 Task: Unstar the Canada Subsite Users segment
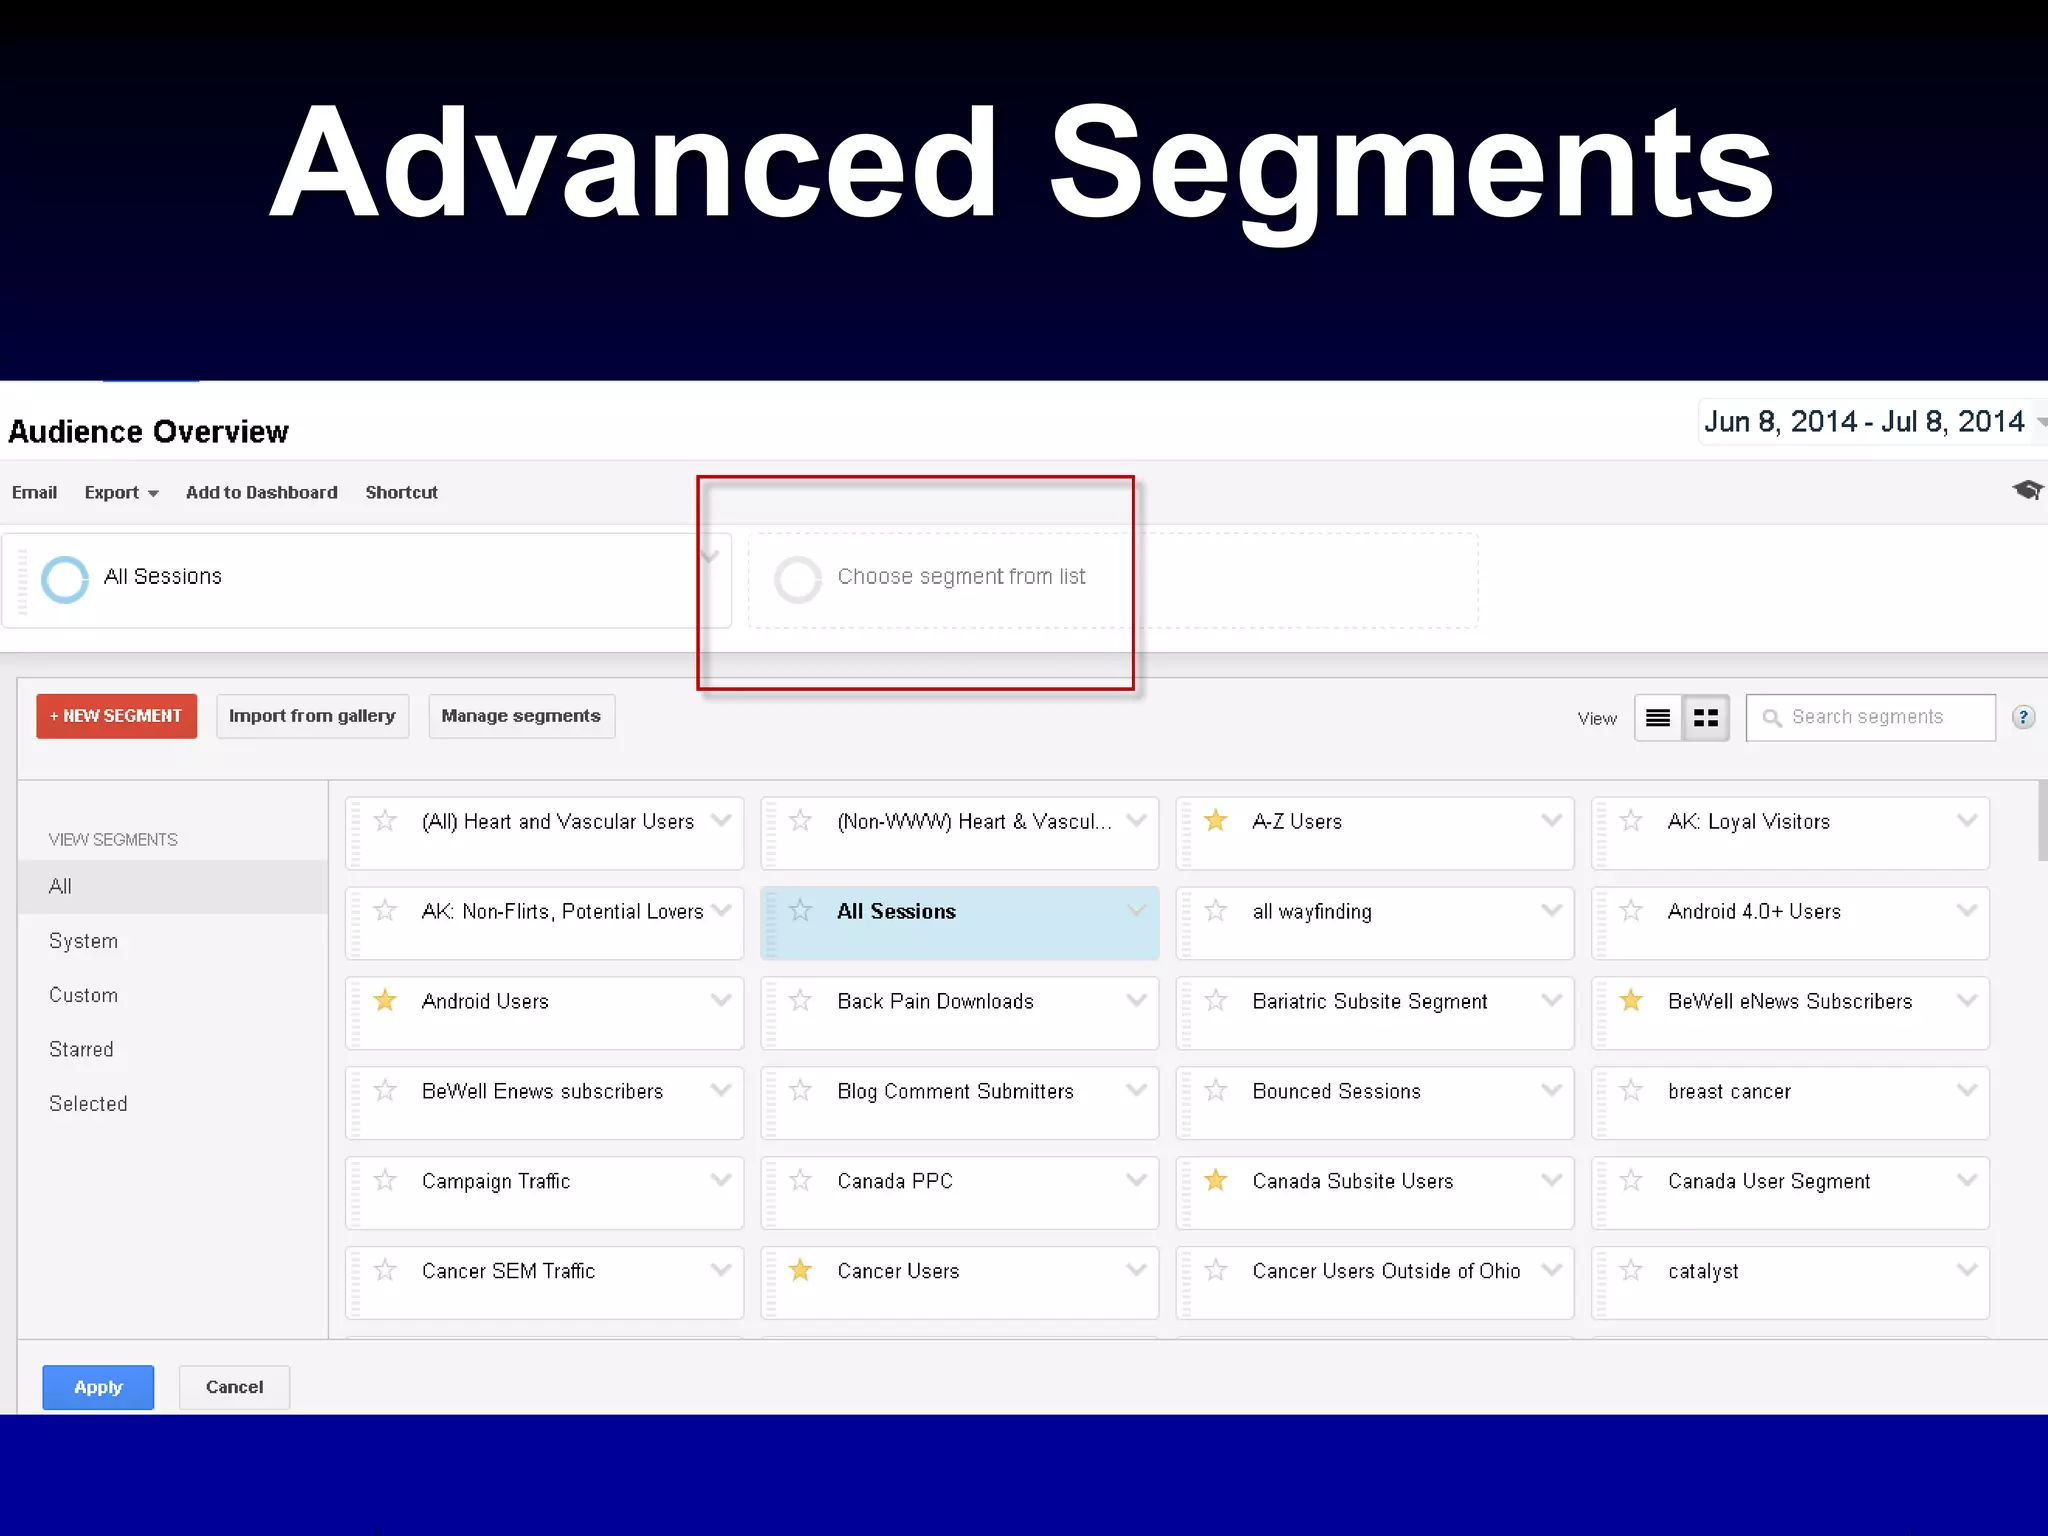1216,1181
